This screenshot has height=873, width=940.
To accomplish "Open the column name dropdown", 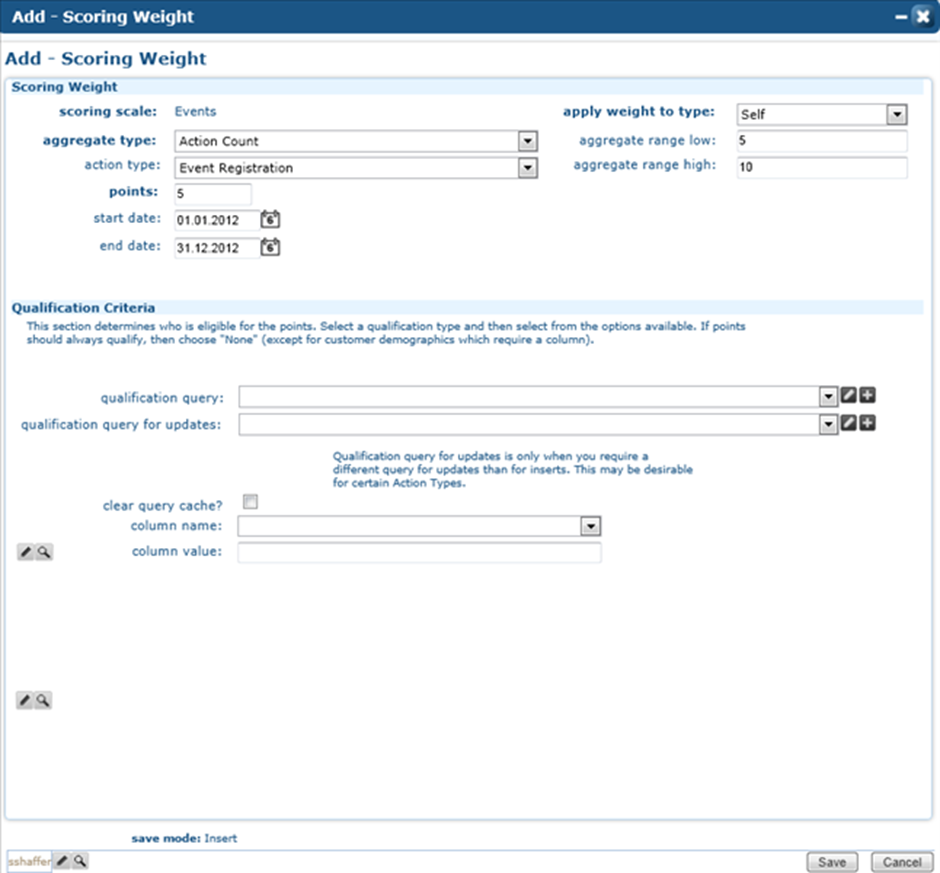I will click(x=592, y=525).
